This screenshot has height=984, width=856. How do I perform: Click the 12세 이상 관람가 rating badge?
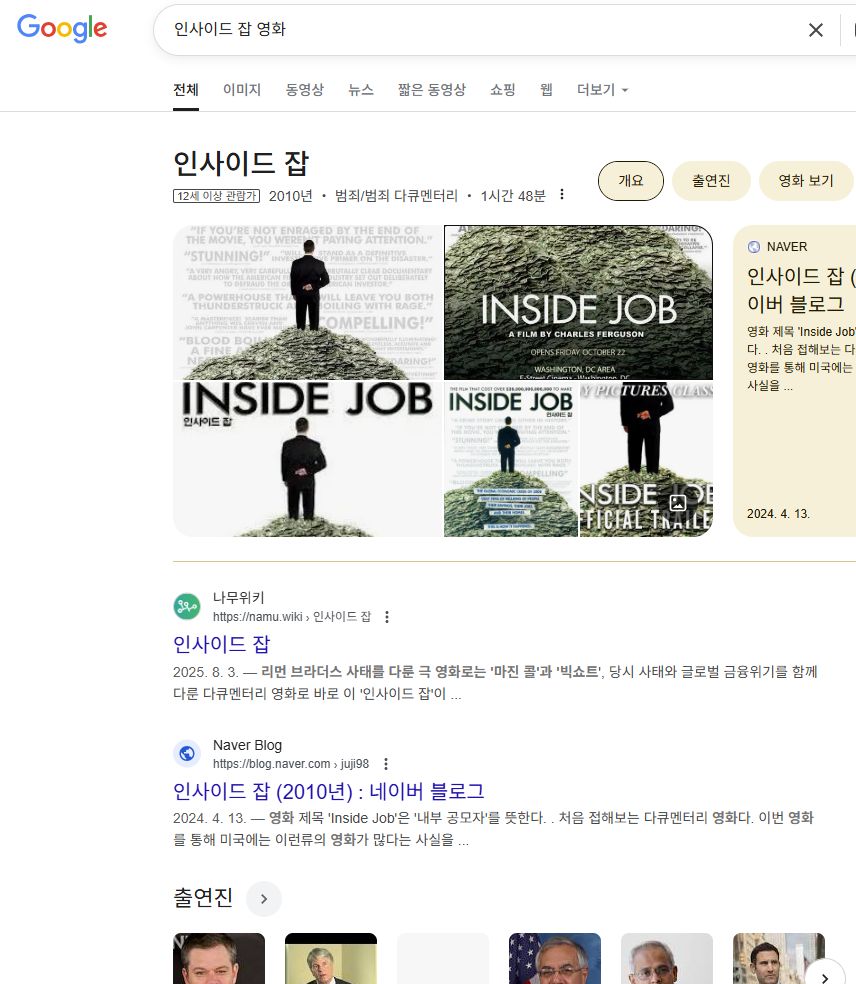tap(217, 196)
